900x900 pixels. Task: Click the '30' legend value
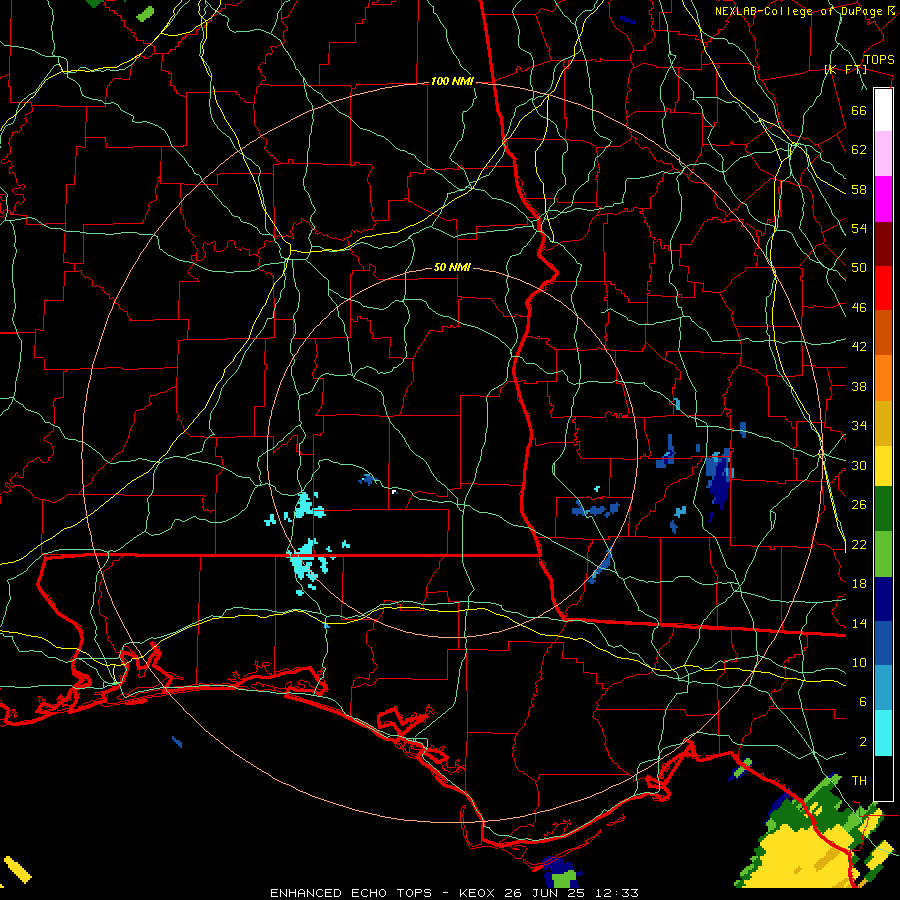[x=859, y=465]
